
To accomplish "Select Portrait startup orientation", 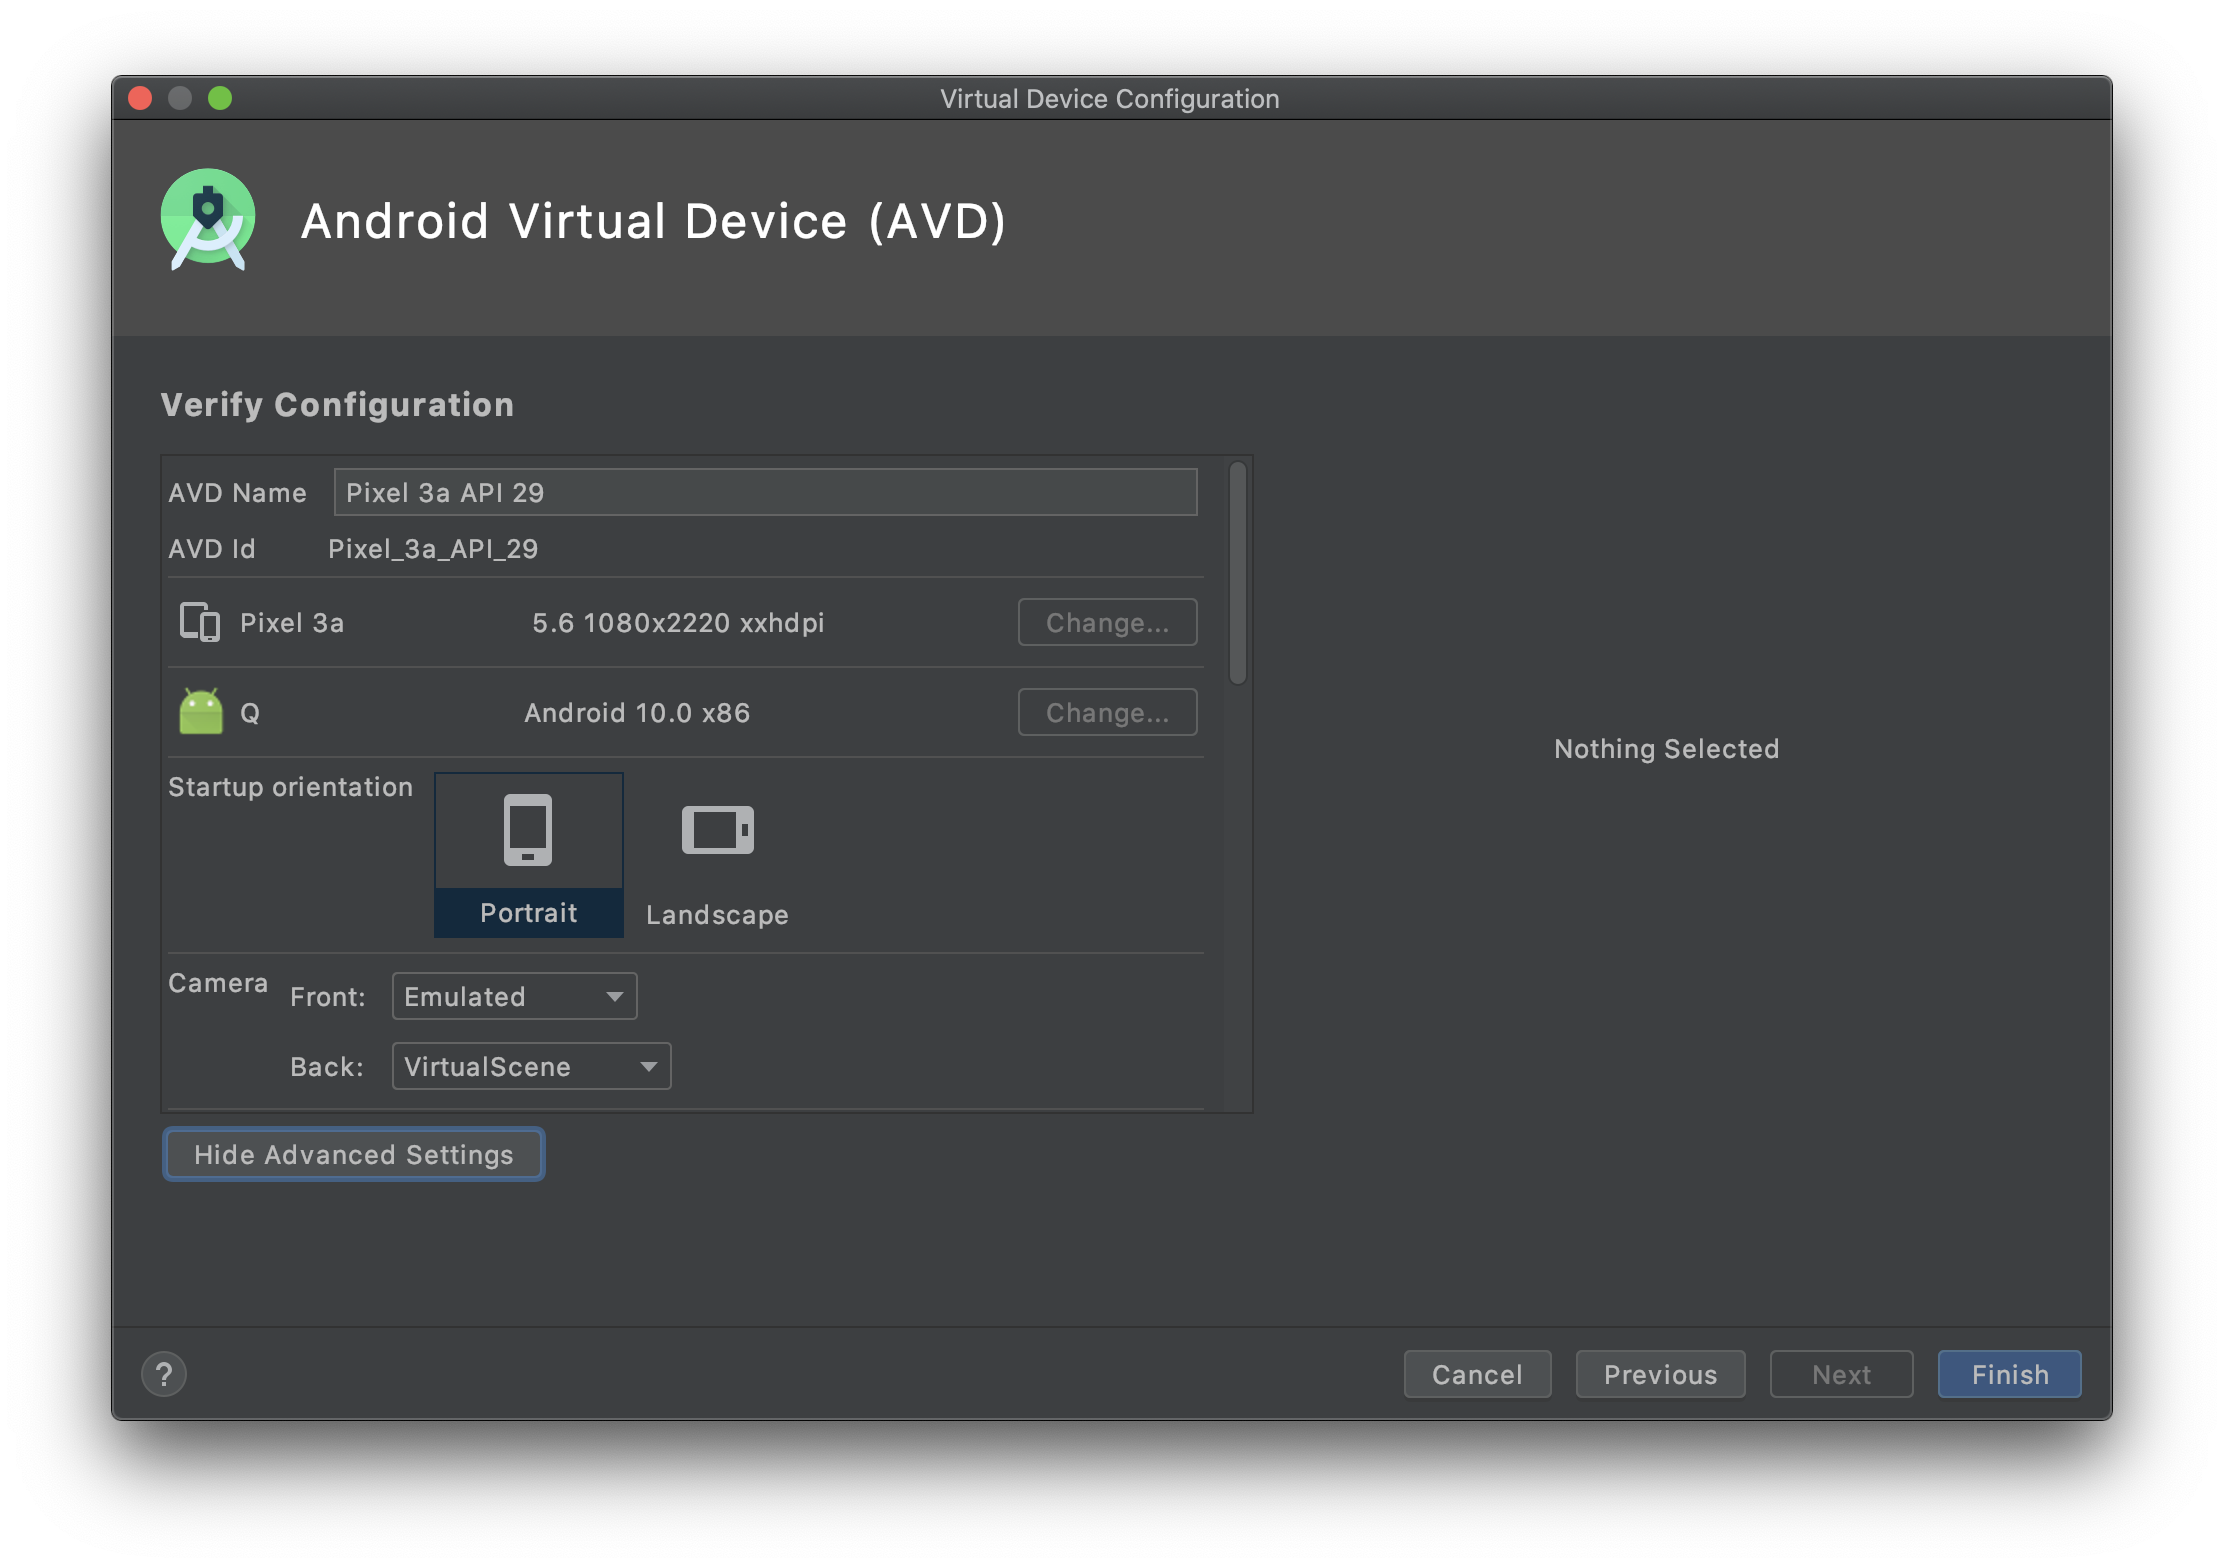I will pos(528,912).
